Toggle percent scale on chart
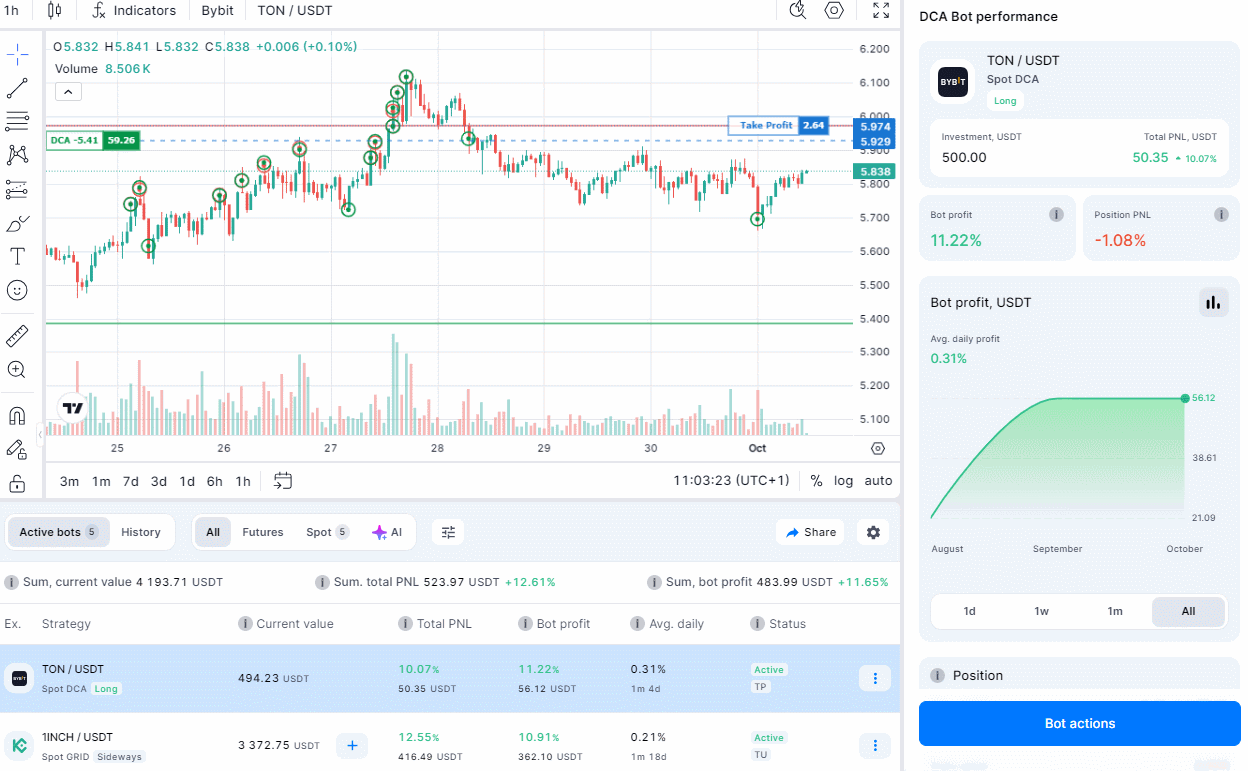Viewport: 1248px width, 771px height. click(x=816, y=481)
